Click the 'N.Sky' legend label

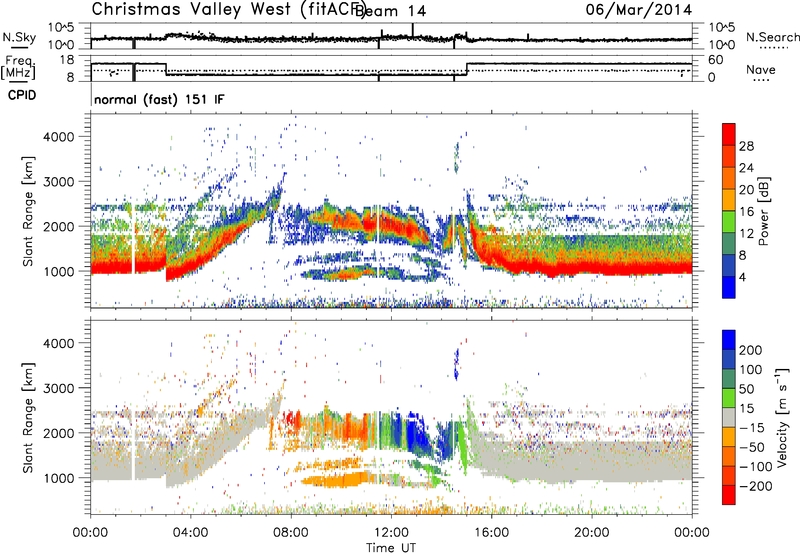point(19,38)
